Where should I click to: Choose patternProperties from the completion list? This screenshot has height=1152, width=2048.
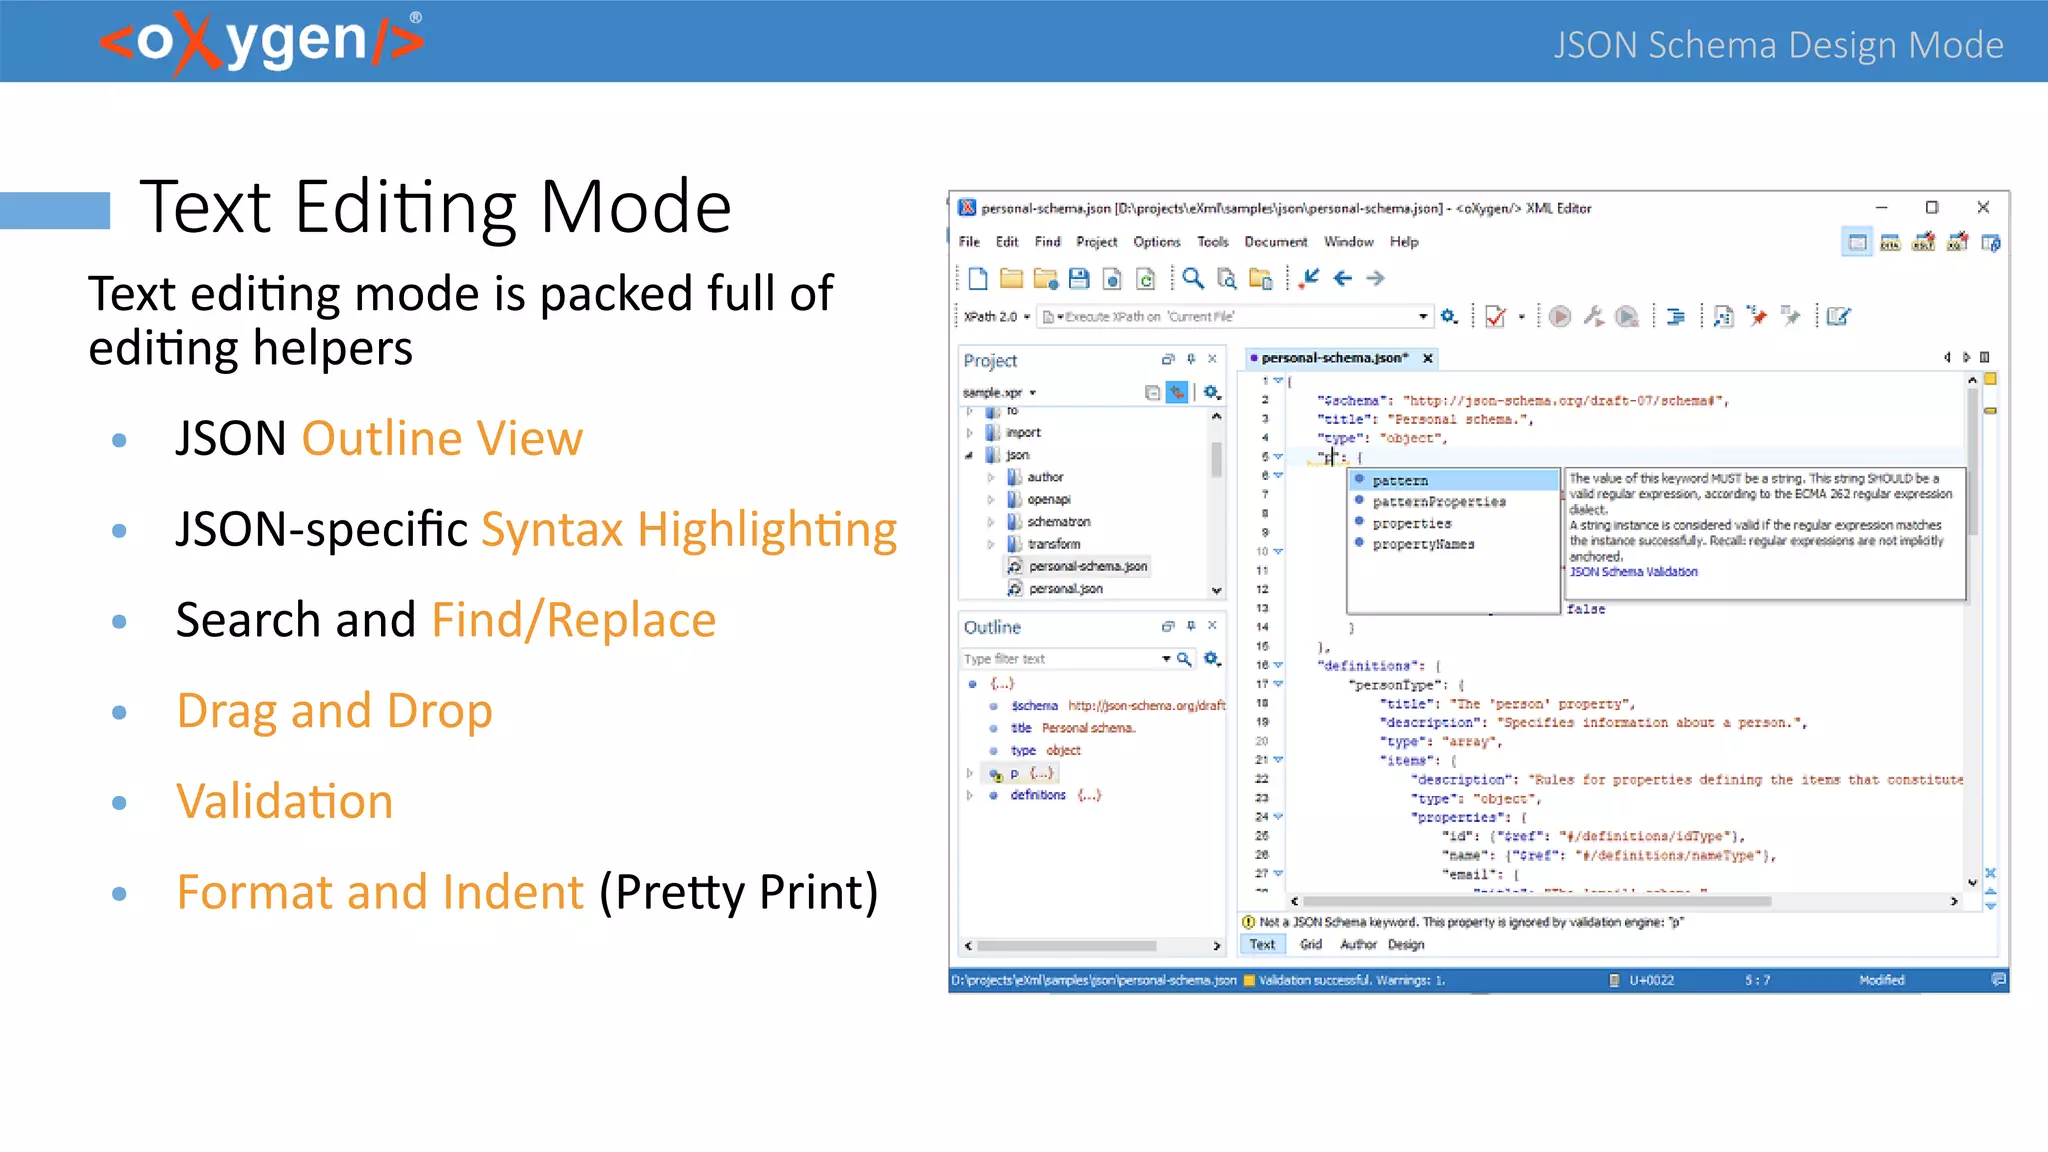click(1438, 502)
